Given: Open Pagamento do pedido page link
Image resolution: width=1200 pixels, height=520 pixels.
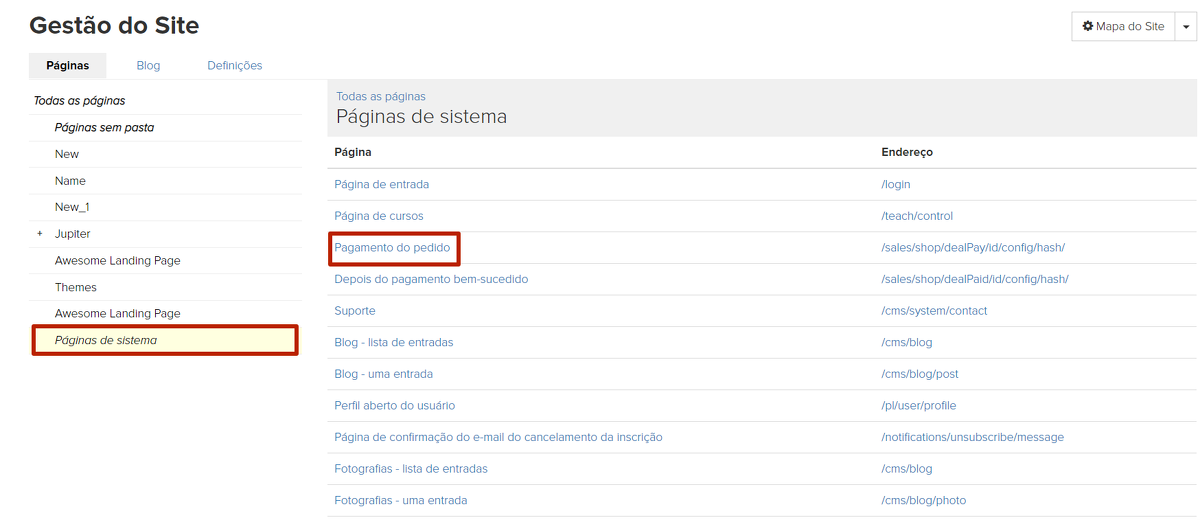Looking at the screenshot, I should click(x=392, y=247).
